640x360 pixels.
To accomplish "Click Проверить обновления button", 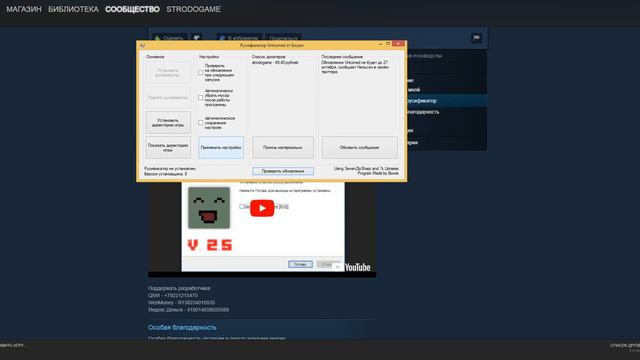I will click(283, 171).
